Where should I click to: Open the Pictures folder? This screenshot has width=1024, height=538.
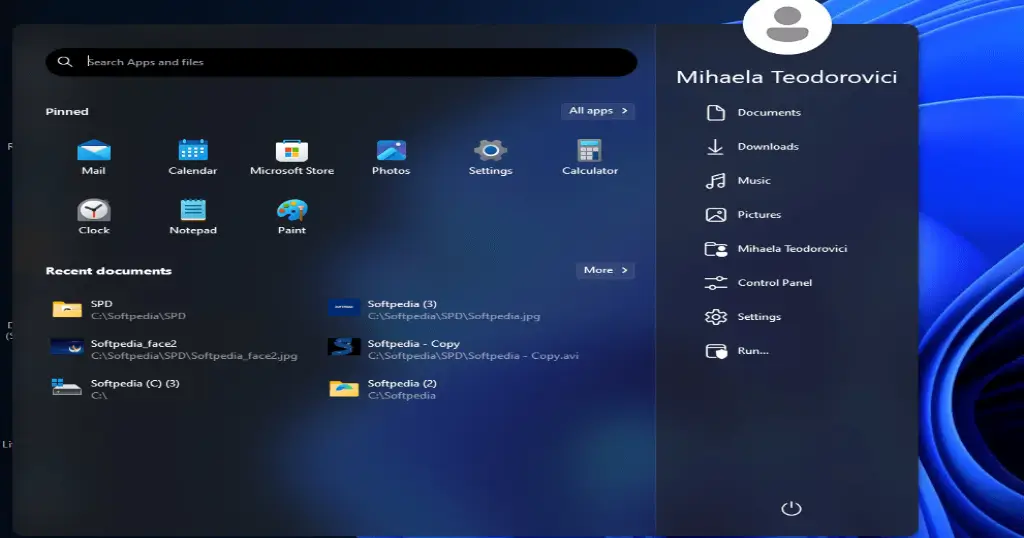(x=743, y=214)
